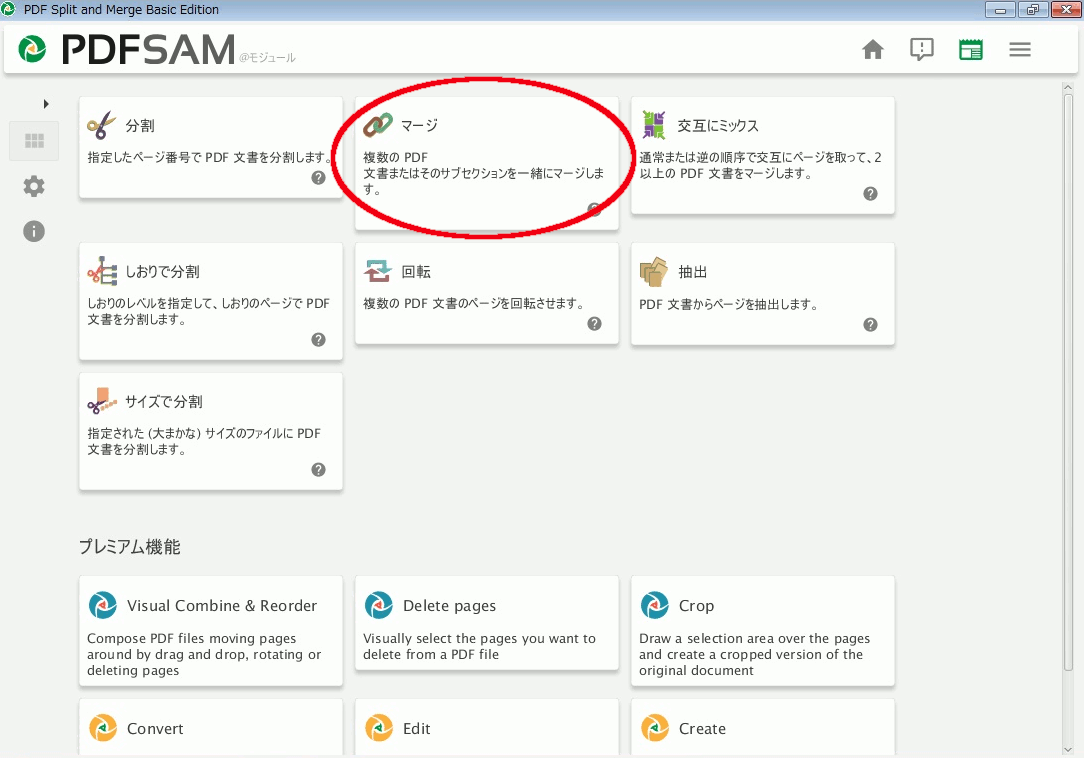Open Delete pages premium feature

click(x=449, y=606)
